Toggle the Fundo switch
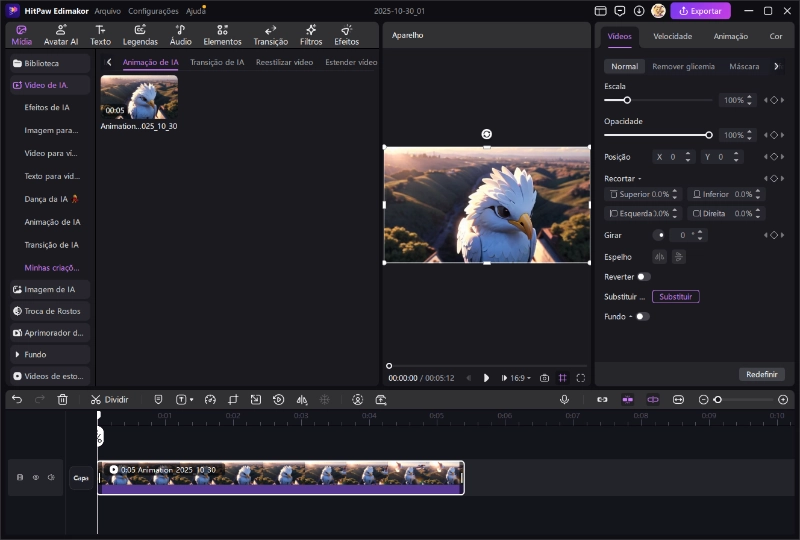Viewport: 800px width, 540px height. click(641, 316)
